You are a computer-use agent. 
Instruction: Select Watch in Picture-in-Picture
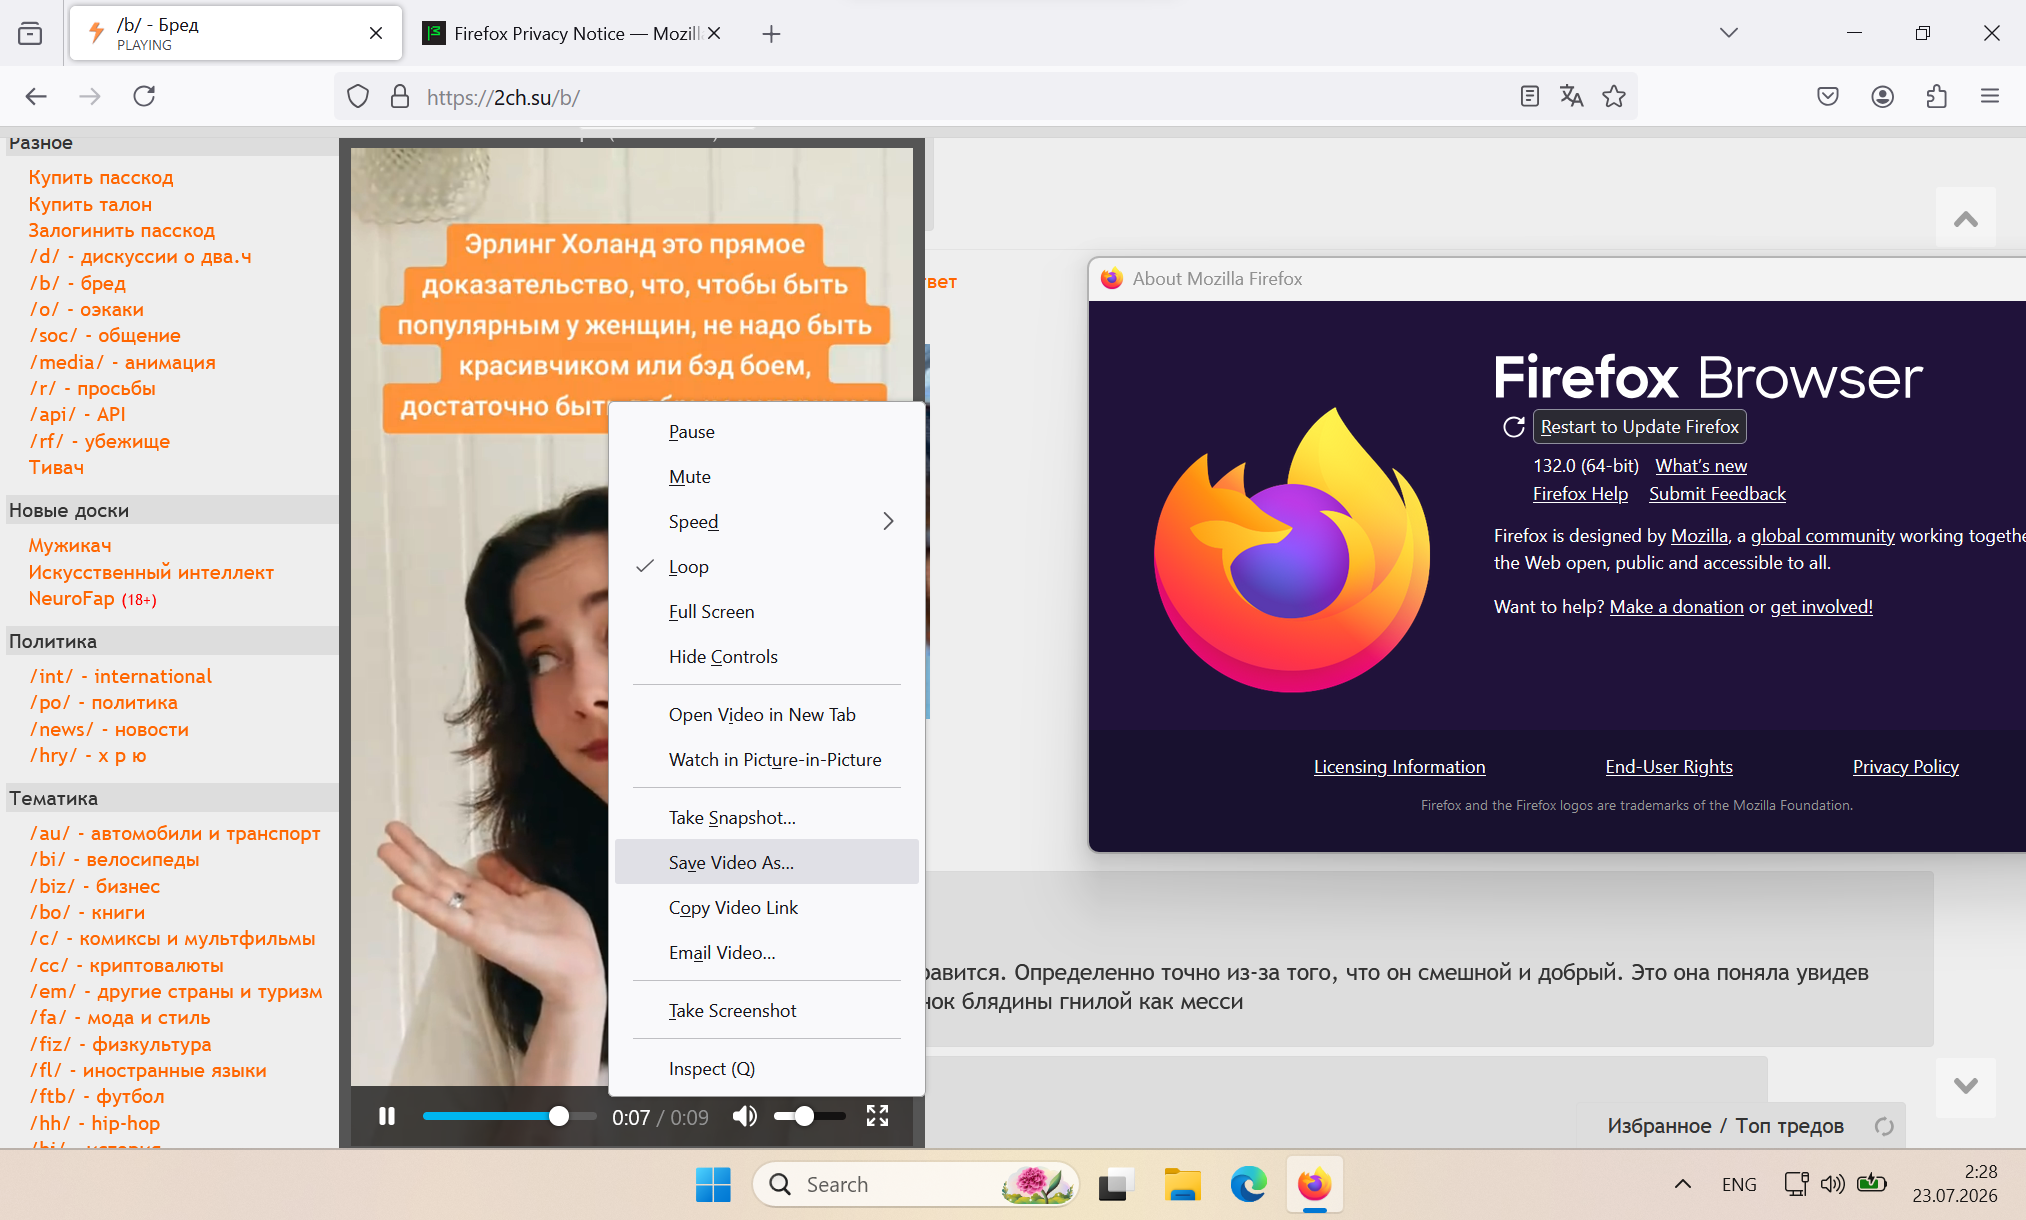(x=767, y=760)
